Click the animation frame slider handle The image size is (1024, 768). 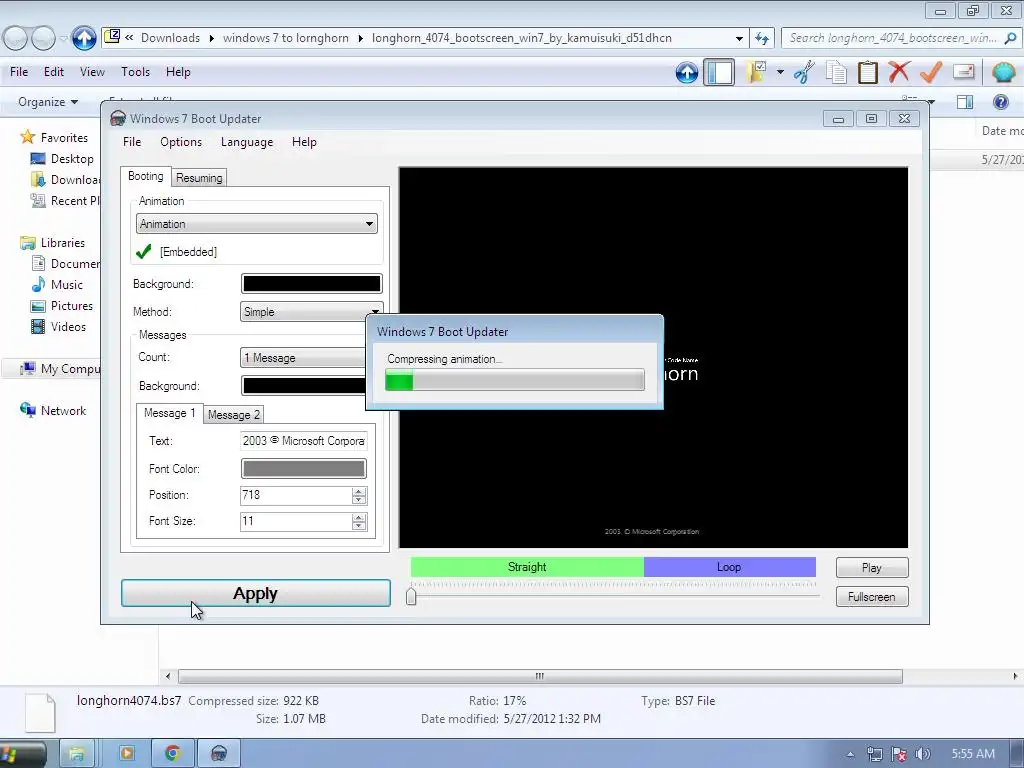411,596
